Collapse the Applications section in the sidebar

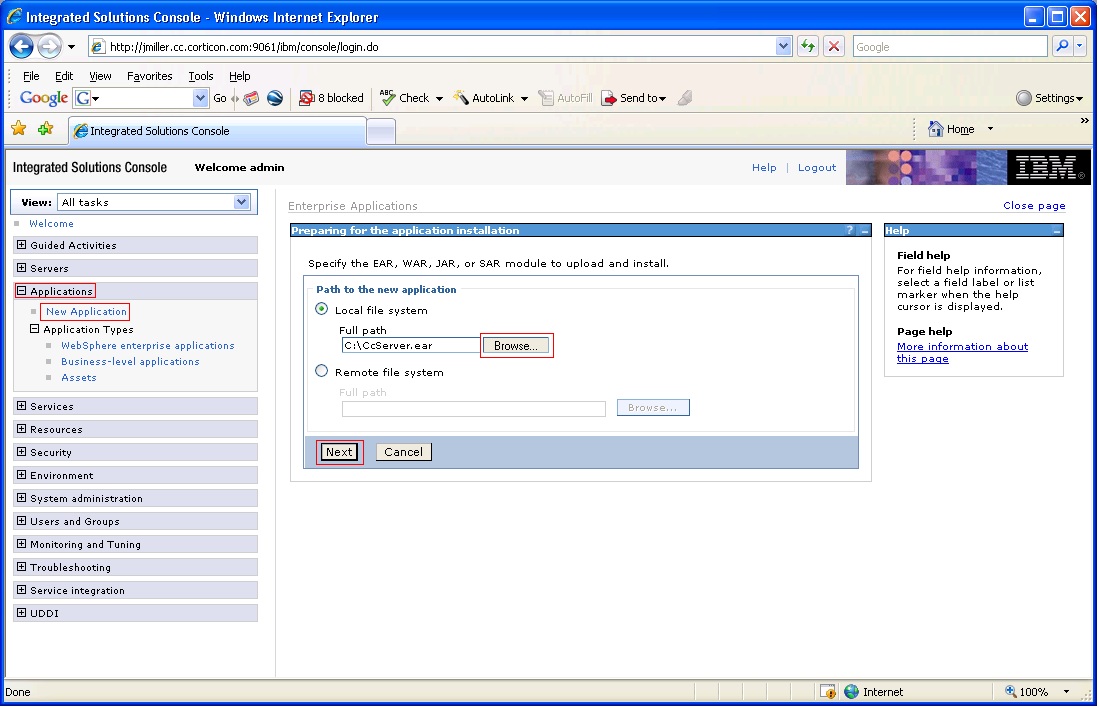pyautogui.click(x=21, y=290)
